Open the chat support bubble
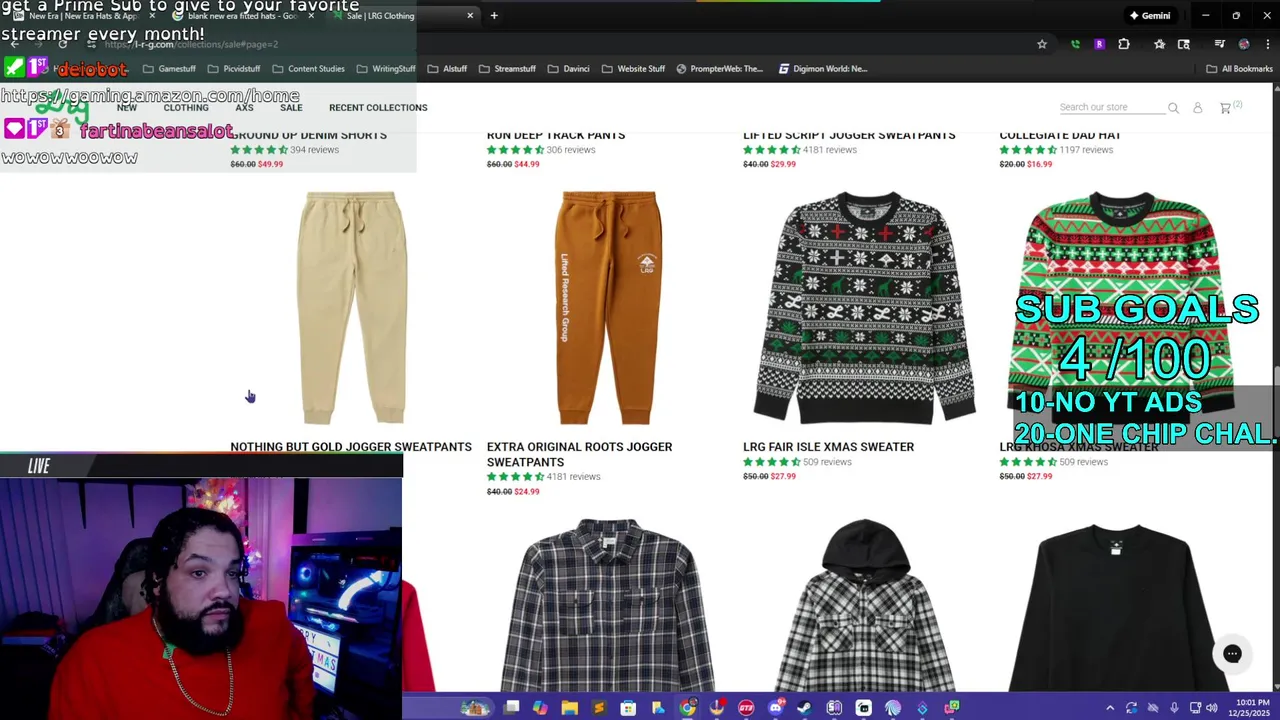This screenshot has height=720, width=1280. tap(1232, 654)
